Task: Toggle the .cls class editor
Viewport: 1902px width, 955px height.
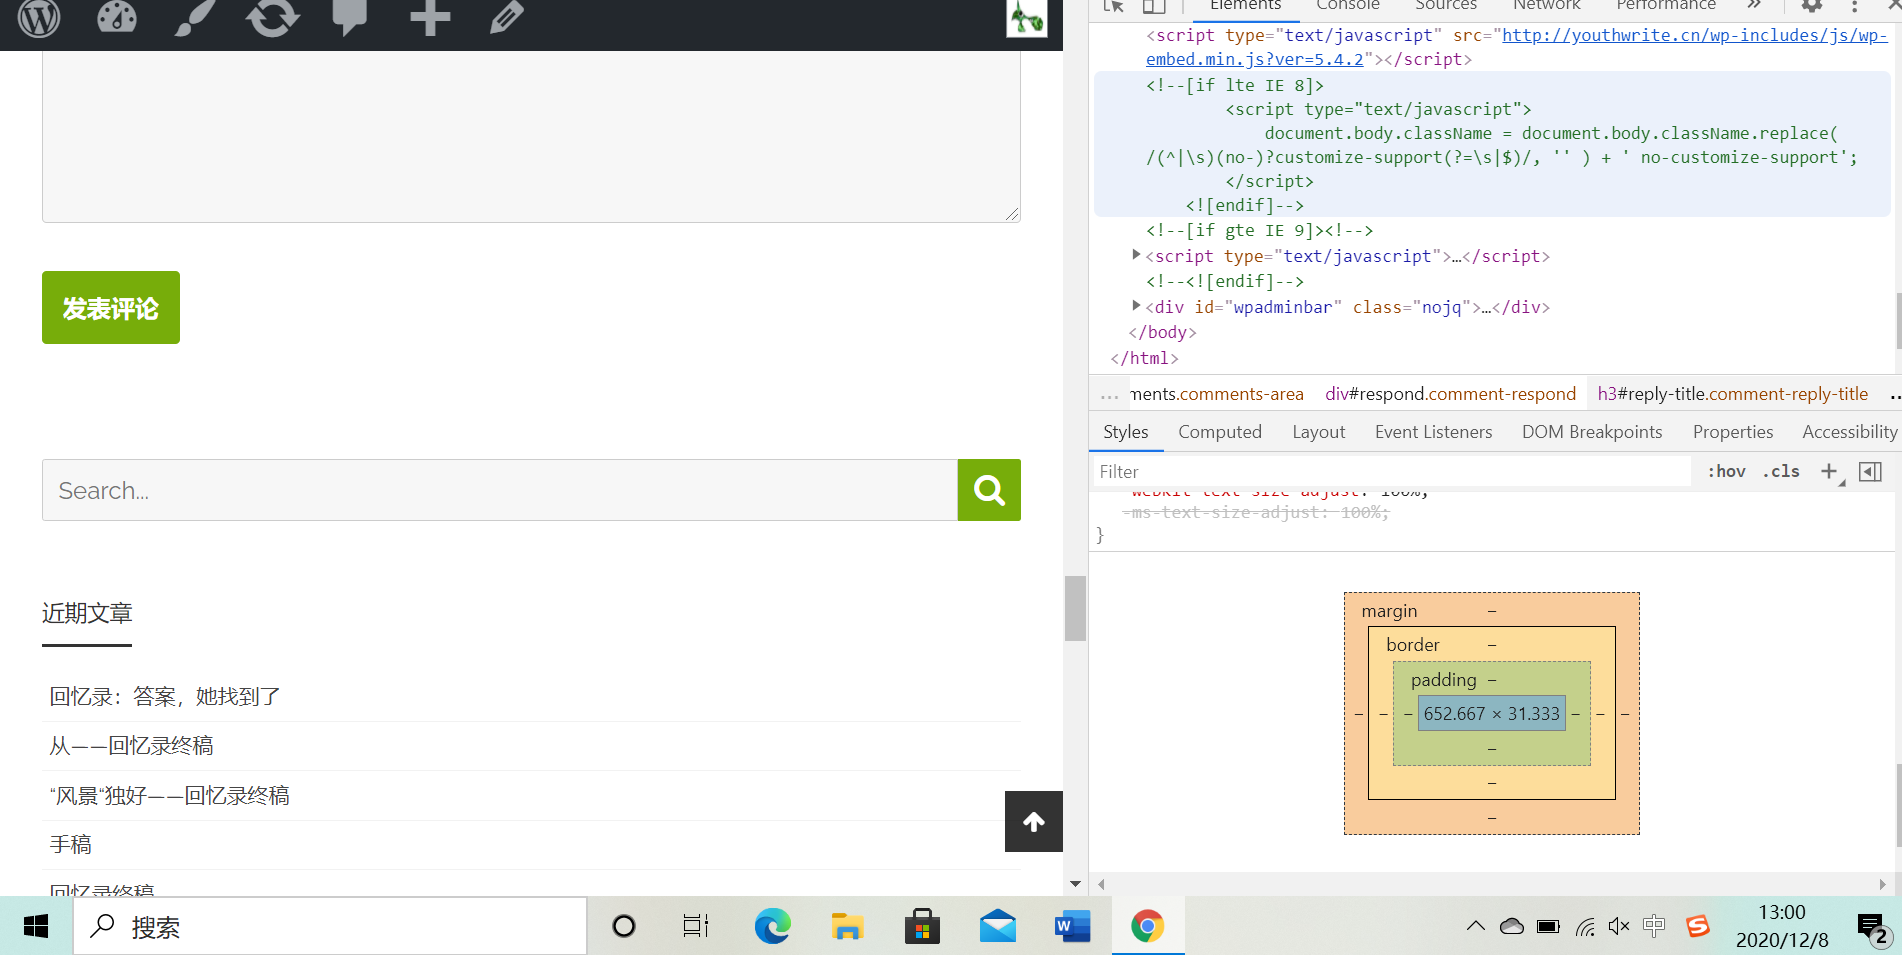Action: pos(1781,471)
